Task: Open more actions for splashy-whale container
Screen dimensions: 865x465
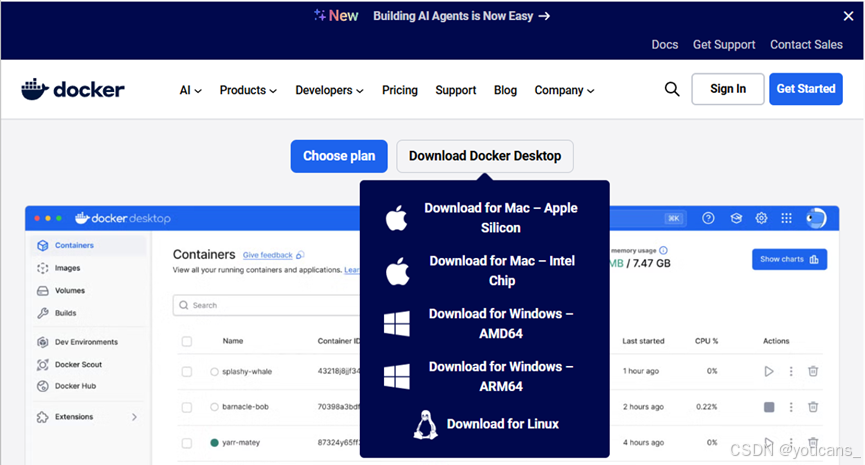Action: (791, 371)
